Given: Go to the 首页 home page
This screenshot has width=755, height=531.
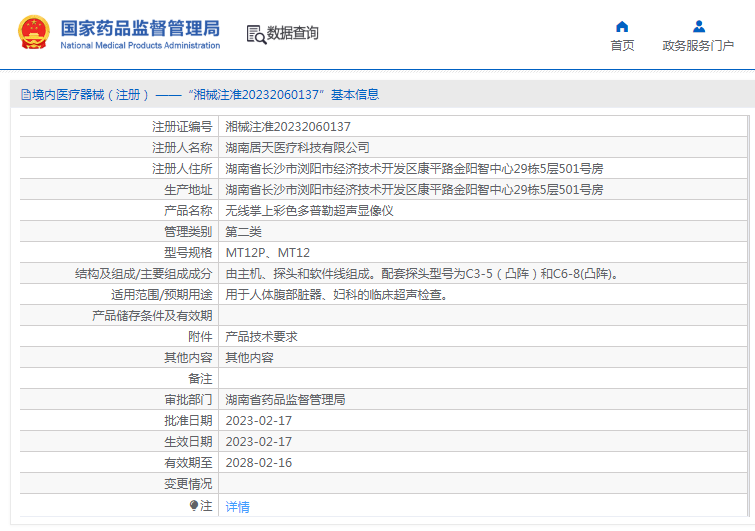Looking at the screenshot, I should coord(622,46).
